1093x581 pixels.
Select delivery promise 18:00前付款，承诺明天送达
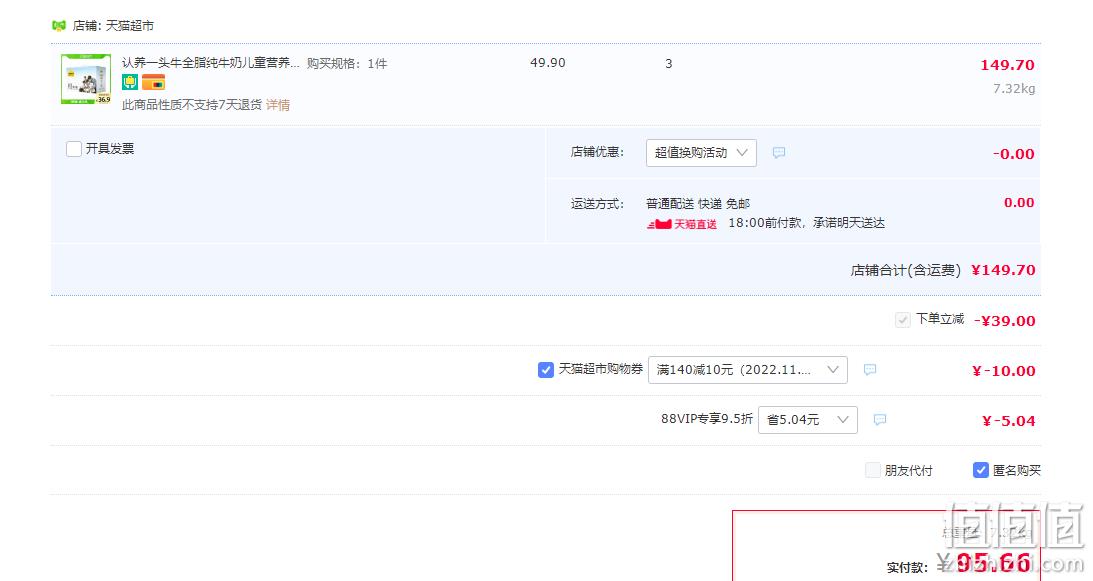pyautogui.click(x=807, y=223)
